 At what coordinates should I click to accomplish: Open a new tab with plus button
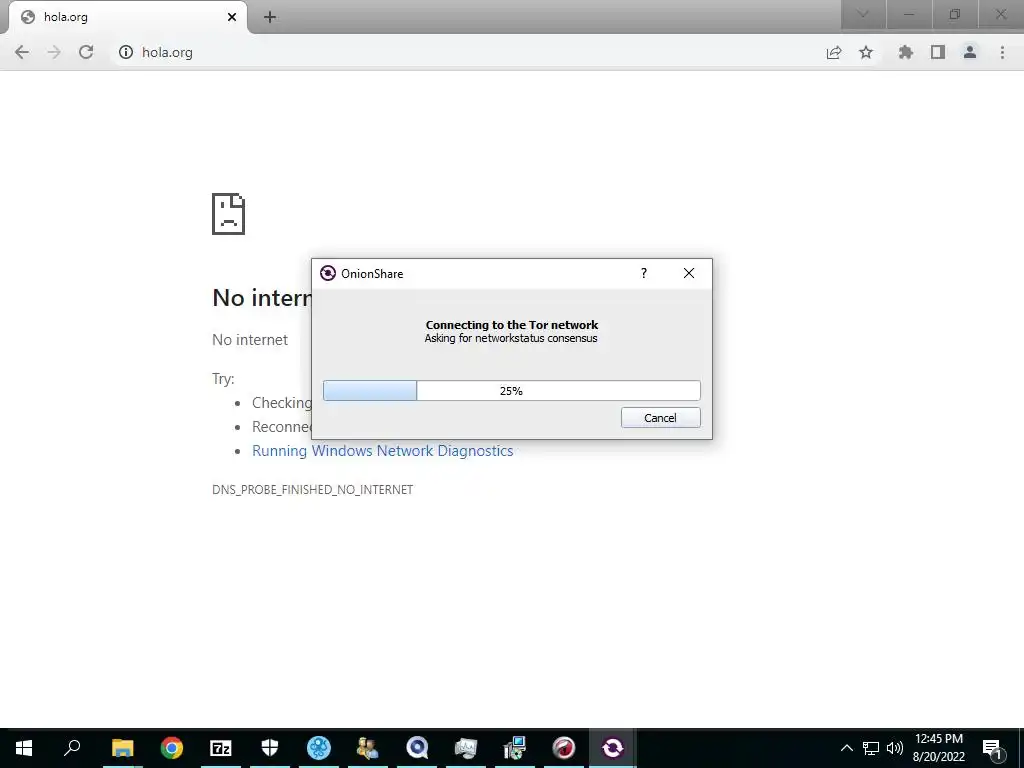pyautogui.click(x=270, y=17)
